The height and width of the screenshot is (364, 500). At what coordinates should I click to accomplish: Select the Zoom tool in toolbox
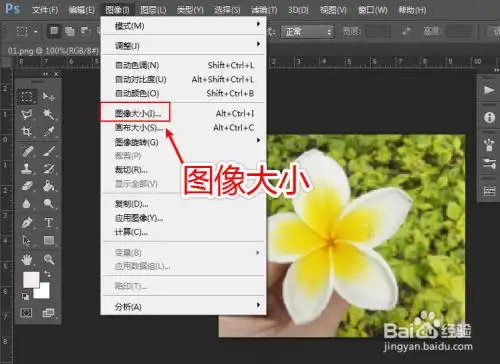click(x=49, y=259)
